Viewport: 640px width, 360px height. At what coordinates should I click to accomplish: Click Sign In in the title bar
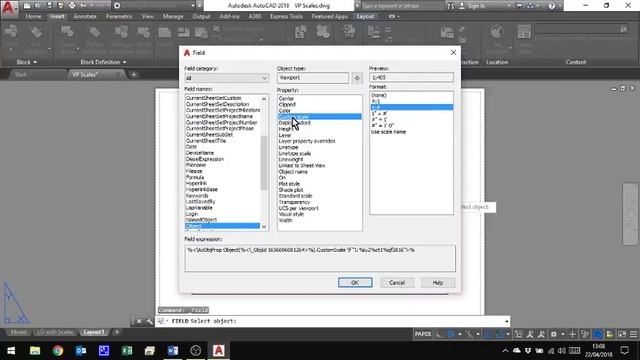pyautogui.click(x=475, y=6)
